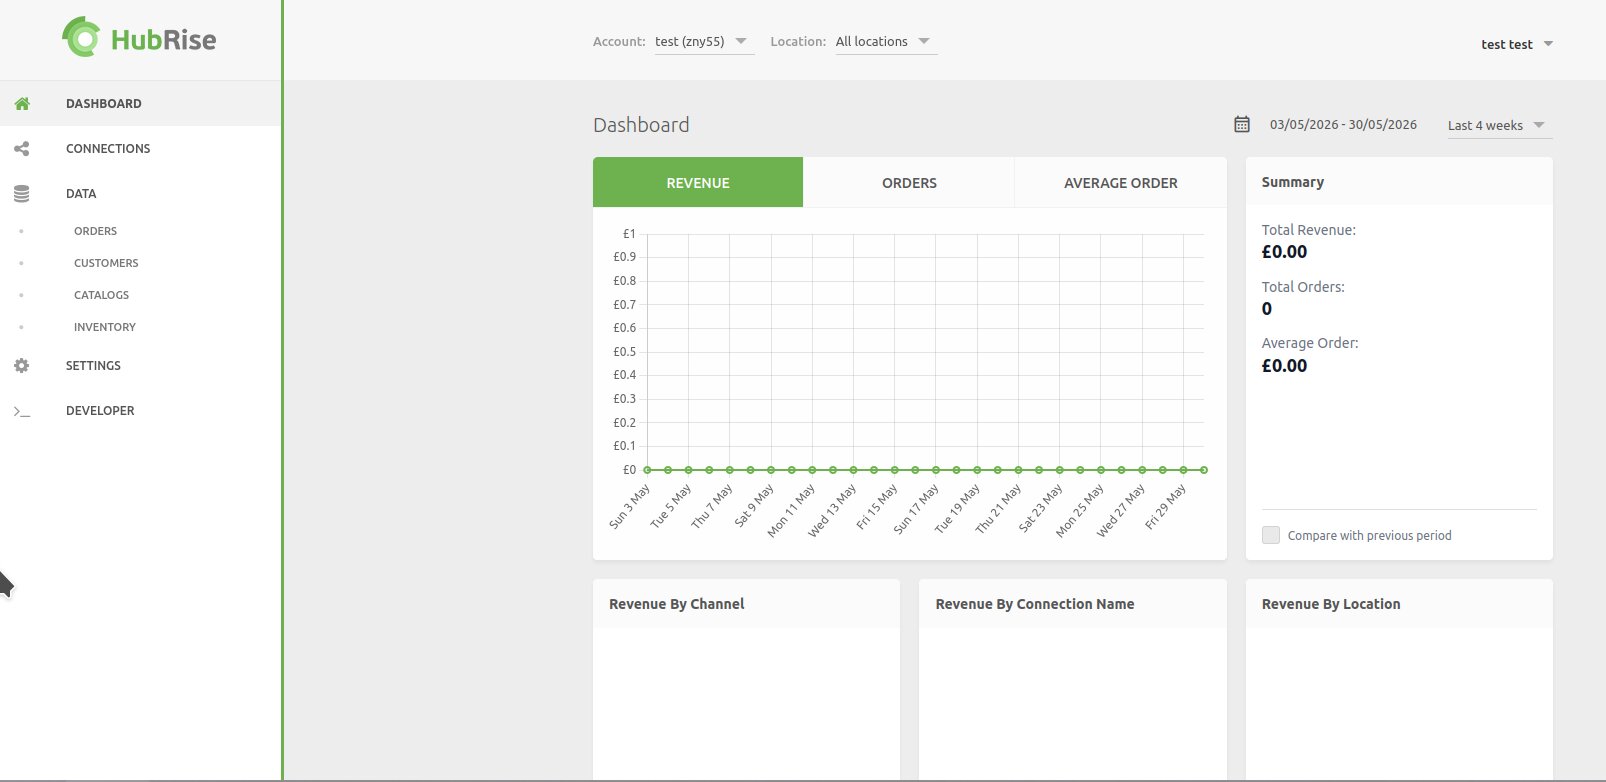
Task: Open Orders under Data in sidebar
Action: pos(95,231)
